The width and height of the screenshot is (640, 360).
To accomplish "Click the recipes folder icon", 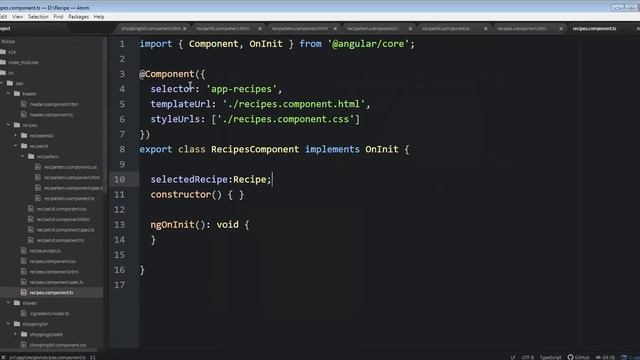I will [x=17, y=125].
